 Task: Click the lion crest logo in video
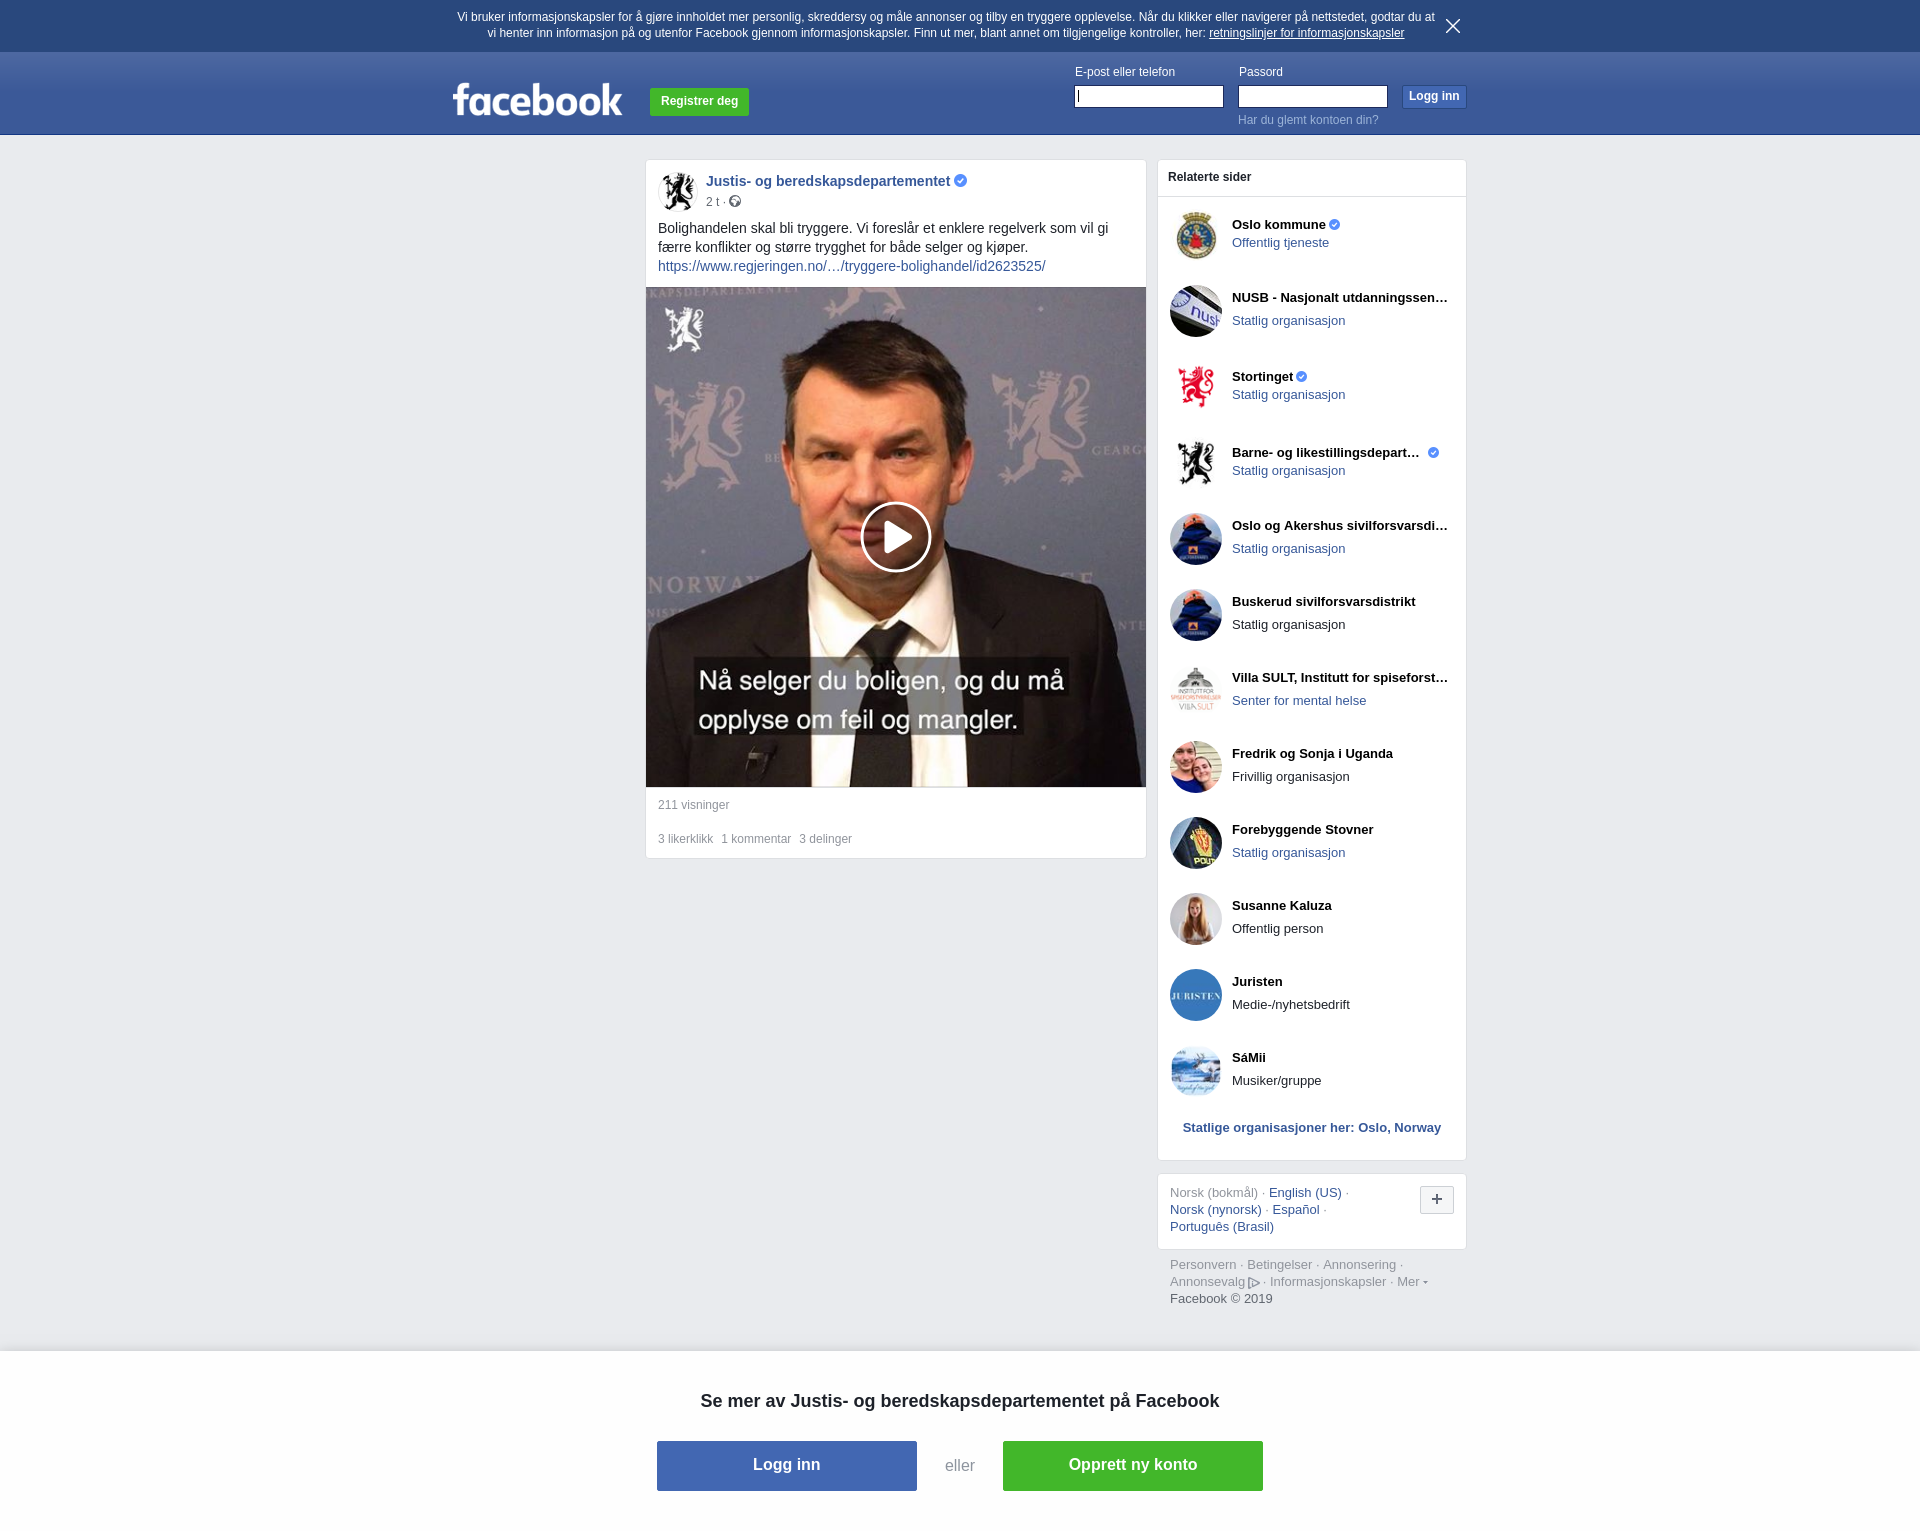[x=685, y=329]
